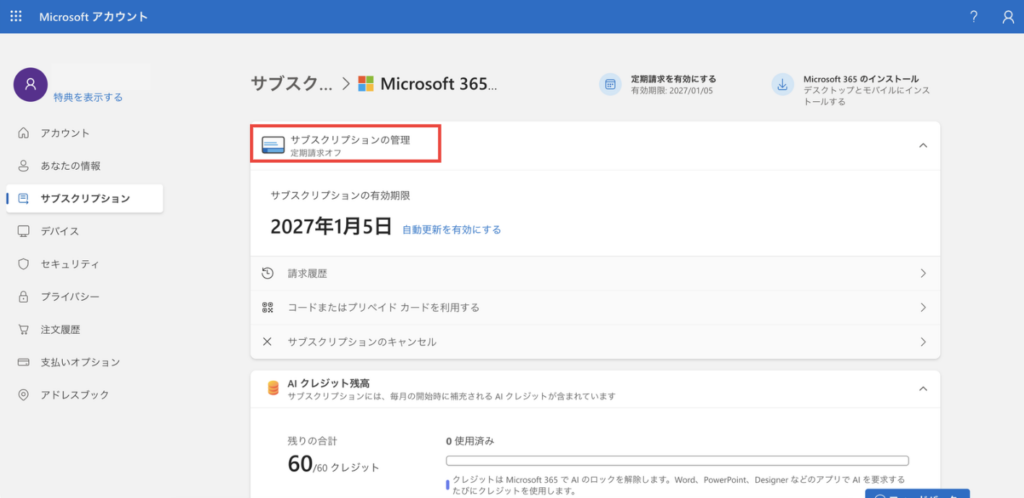Click サブスク… breadcrumb to go back
This screenshot has width=1024, height=498.
point(291,84)
